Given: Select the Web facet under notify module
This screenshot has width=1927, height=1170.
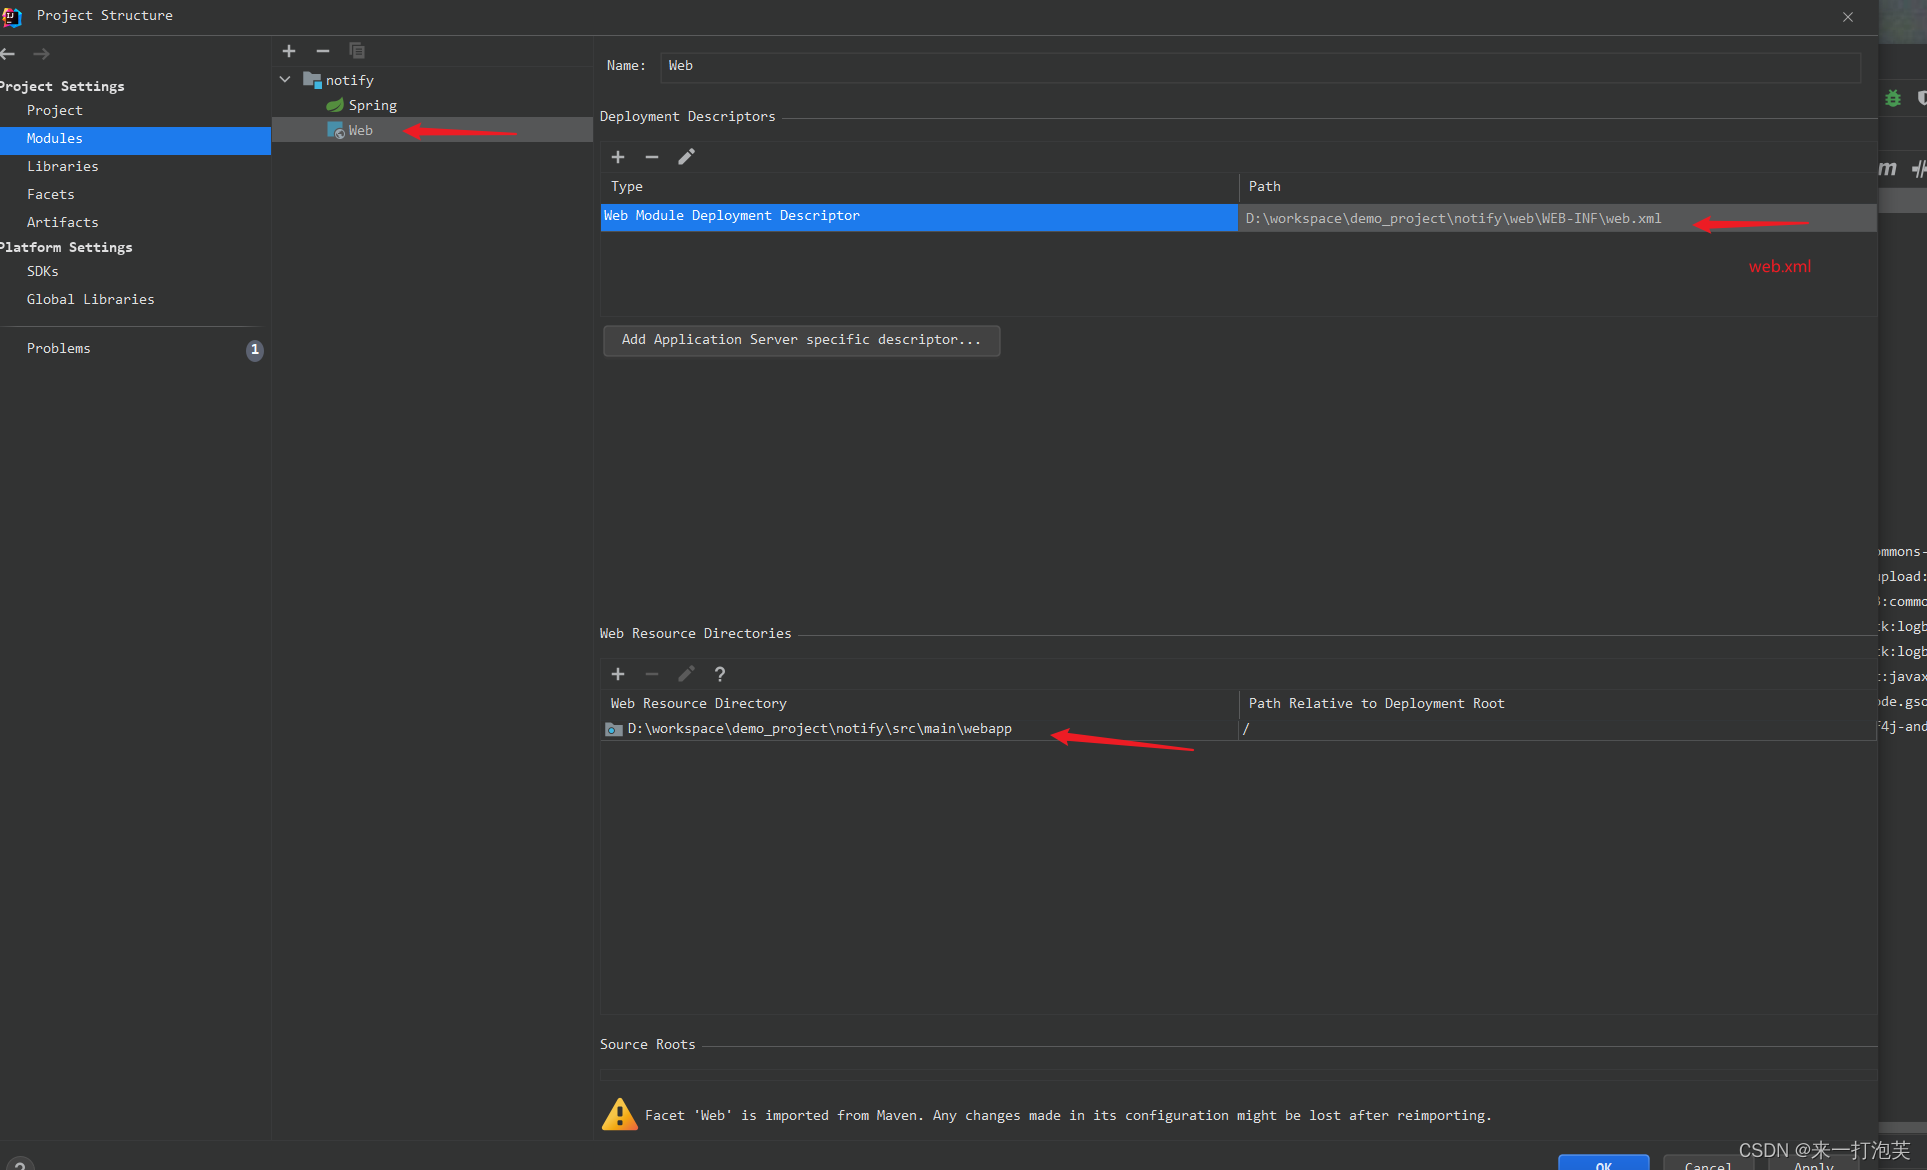Looking at the screenshot, I should [x=358, y=128].
